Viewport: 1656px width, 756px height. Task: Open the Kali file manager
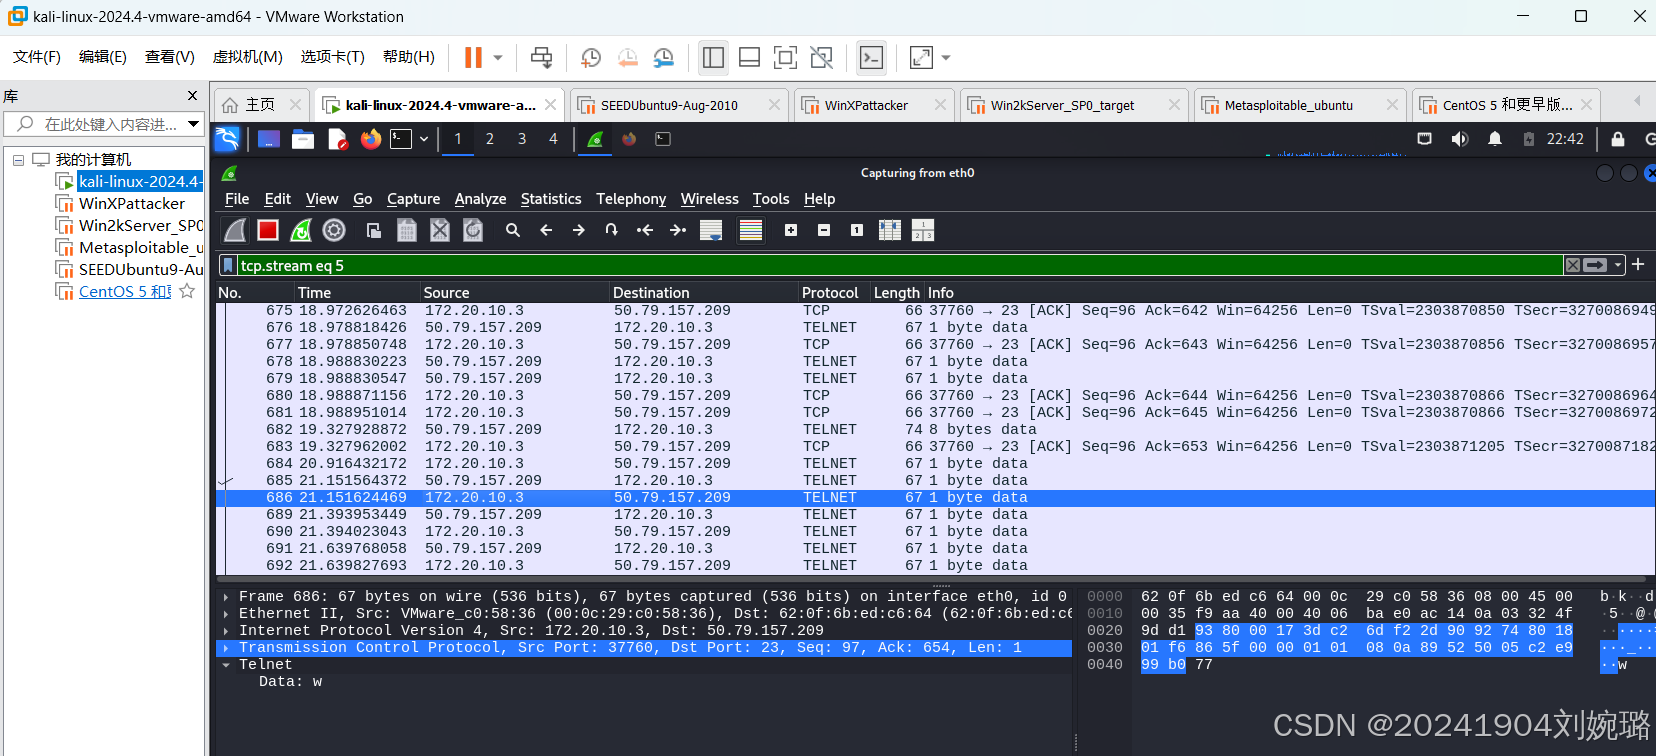303,139
